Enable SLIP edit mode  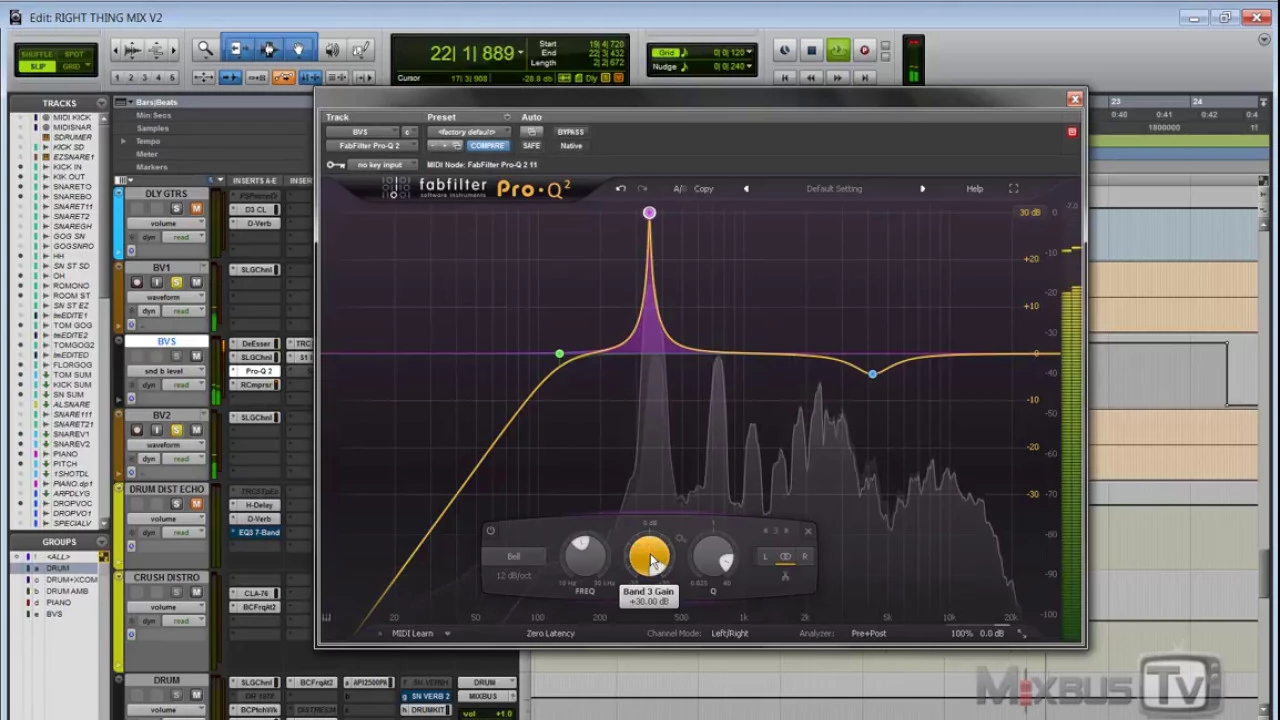click(x=37, y=66)
